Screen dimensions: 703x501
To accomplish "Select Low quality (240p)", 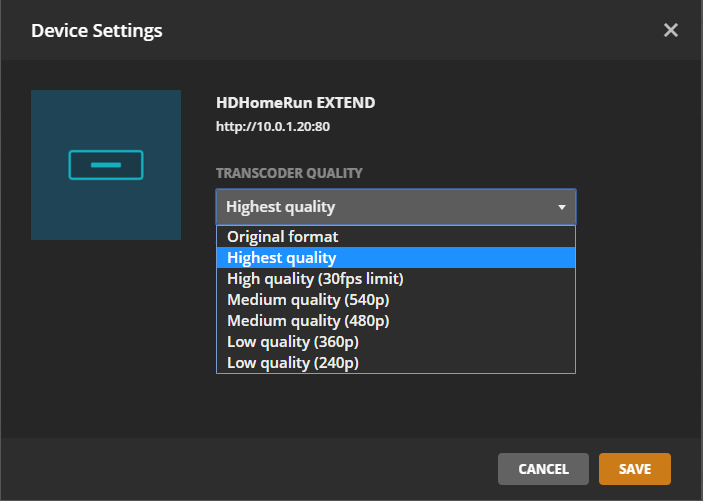I will point(396,363).
